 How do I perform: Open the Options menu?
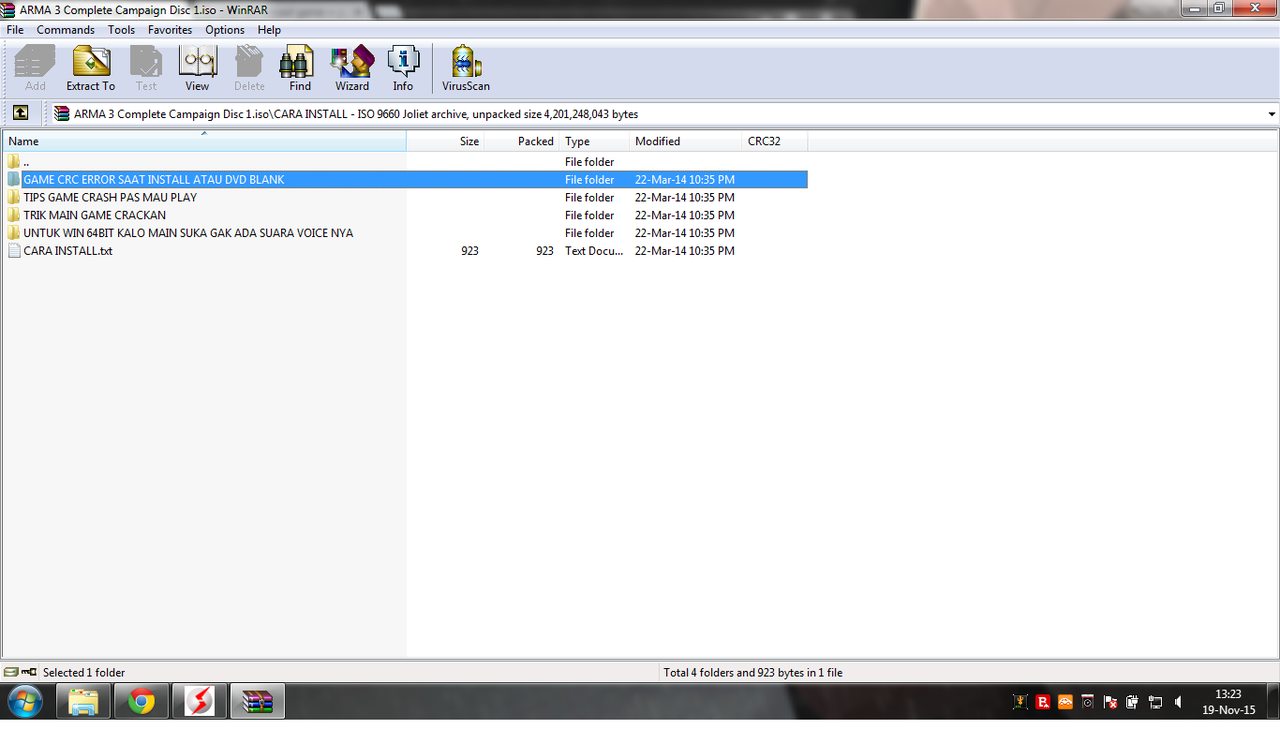(x=225, y=30)
